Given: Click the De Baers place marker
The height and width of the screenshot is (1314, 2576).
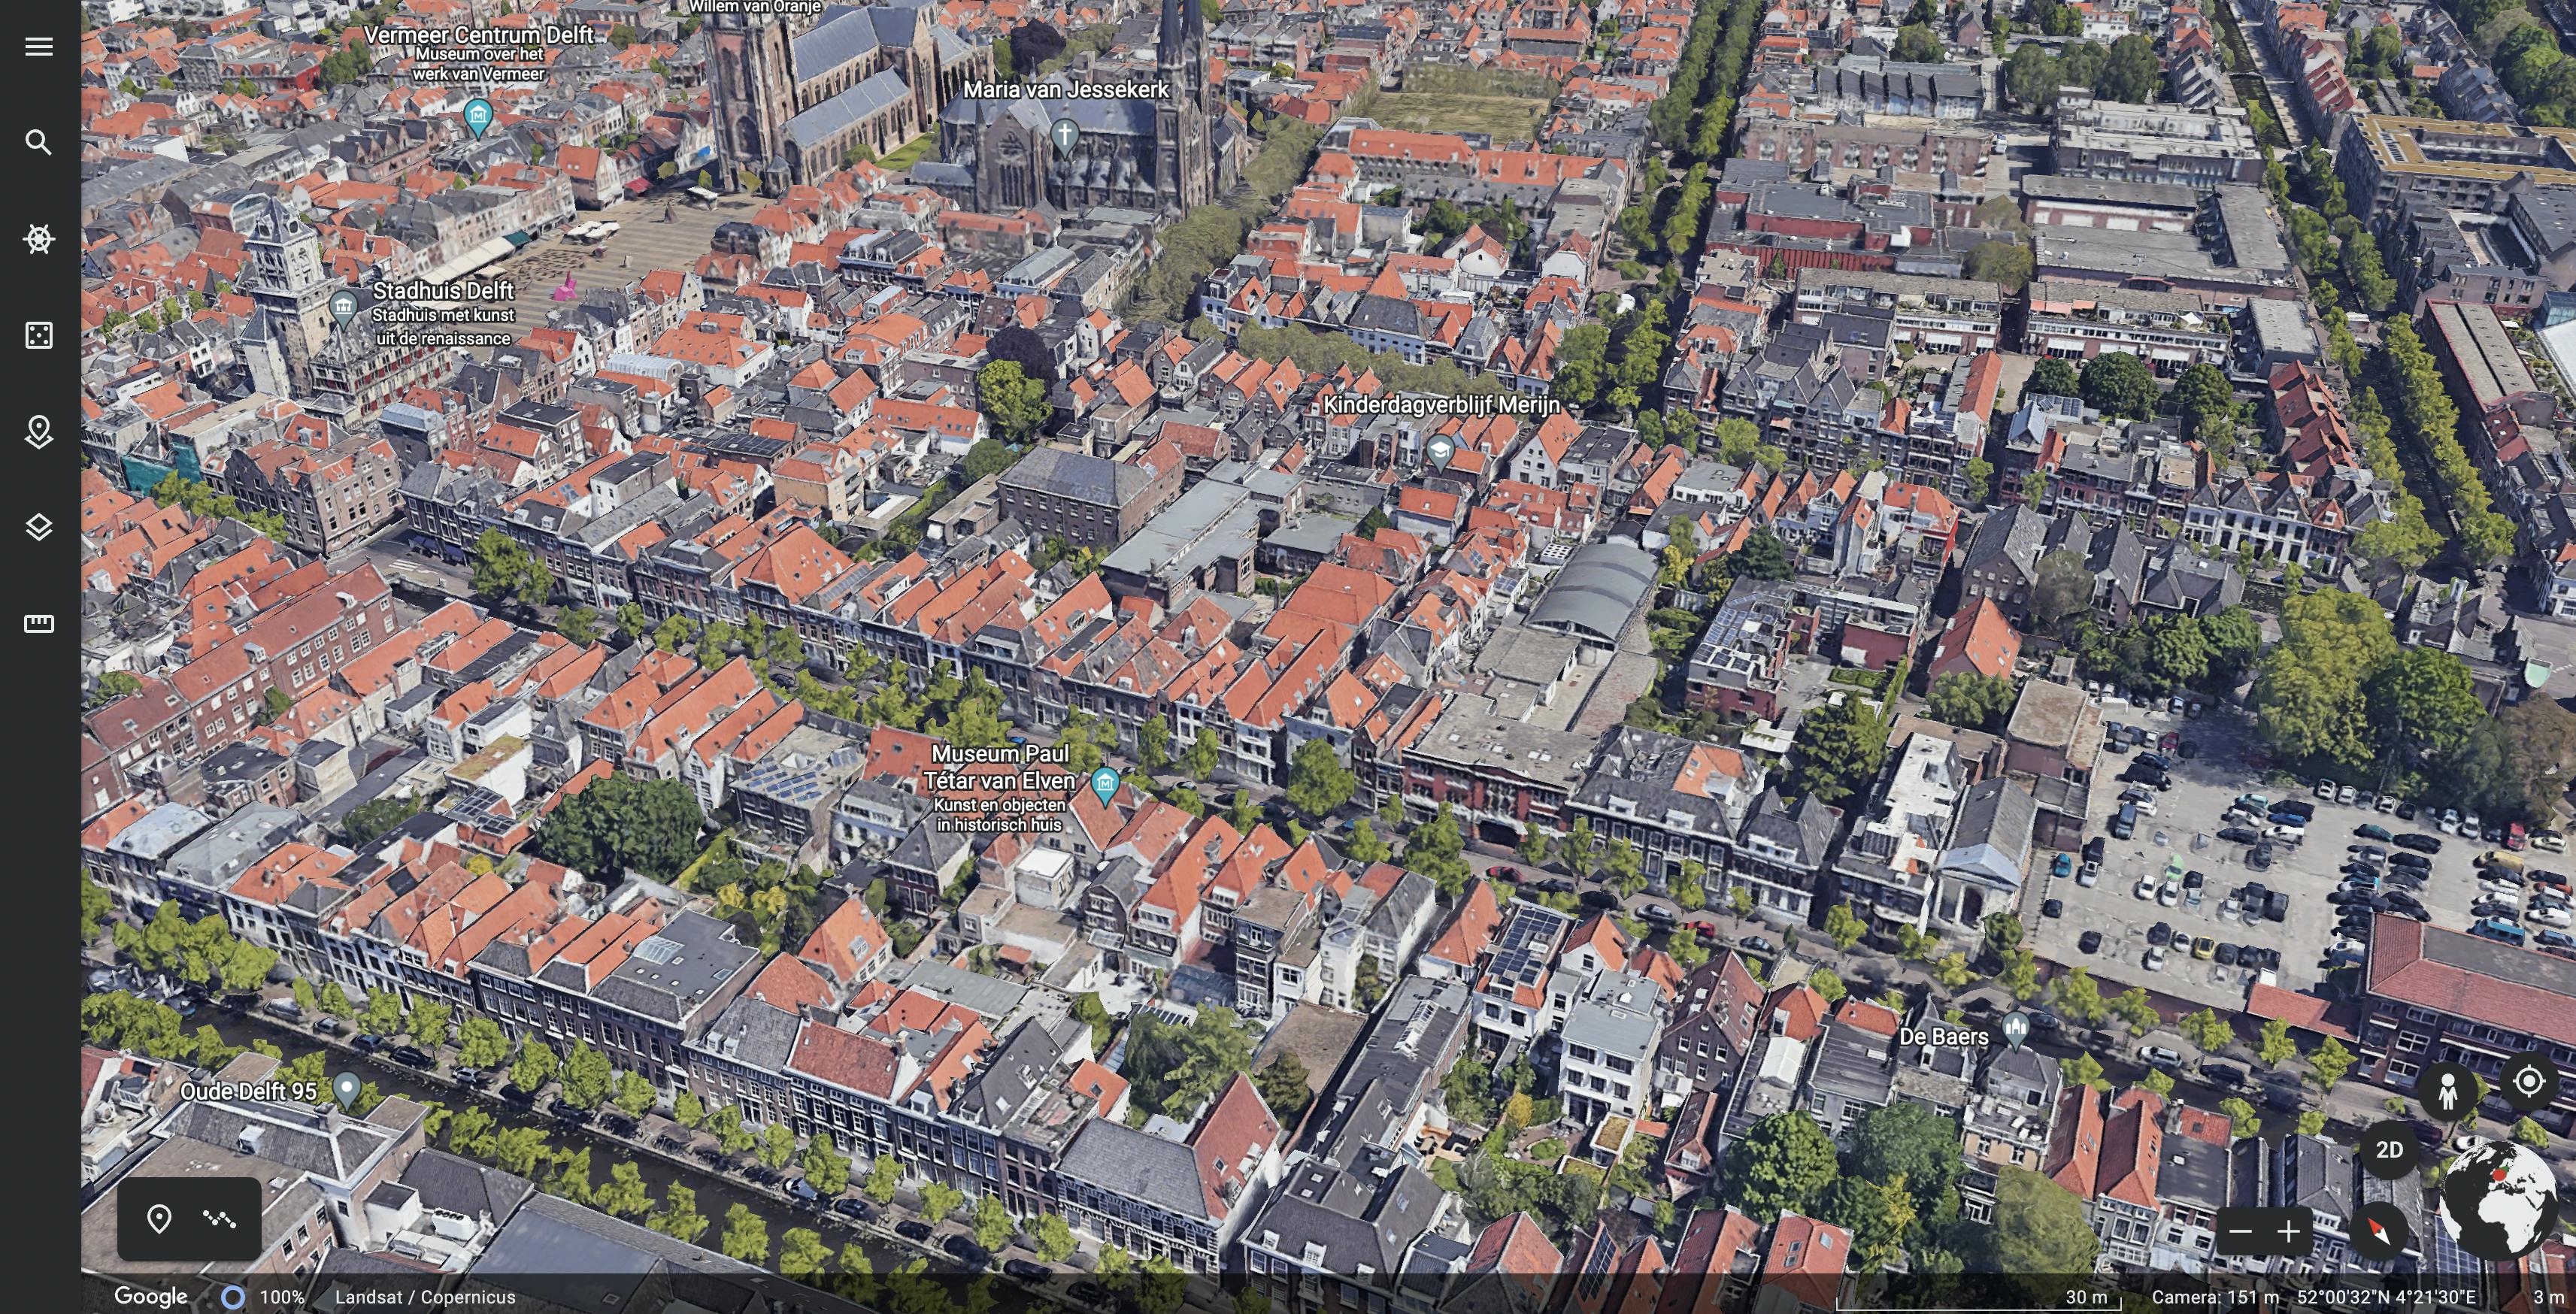Looking at the screenshot, I should click(x=2016, y=1029).
